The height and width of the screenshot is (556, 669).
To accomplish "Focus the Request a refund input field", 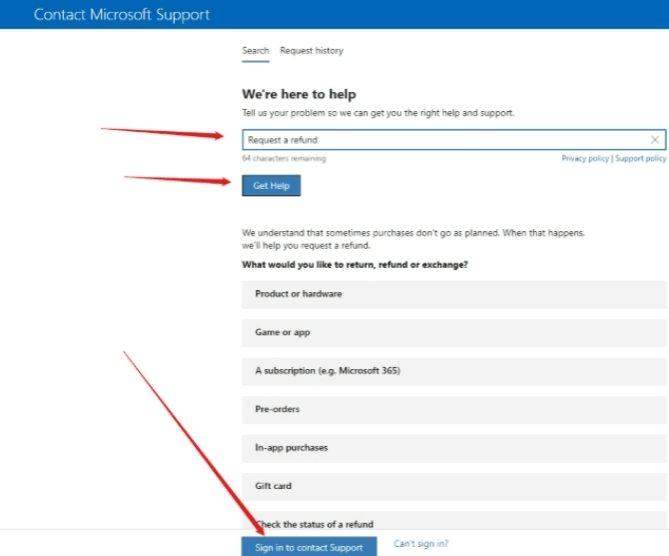I will [x=454, y=140].
